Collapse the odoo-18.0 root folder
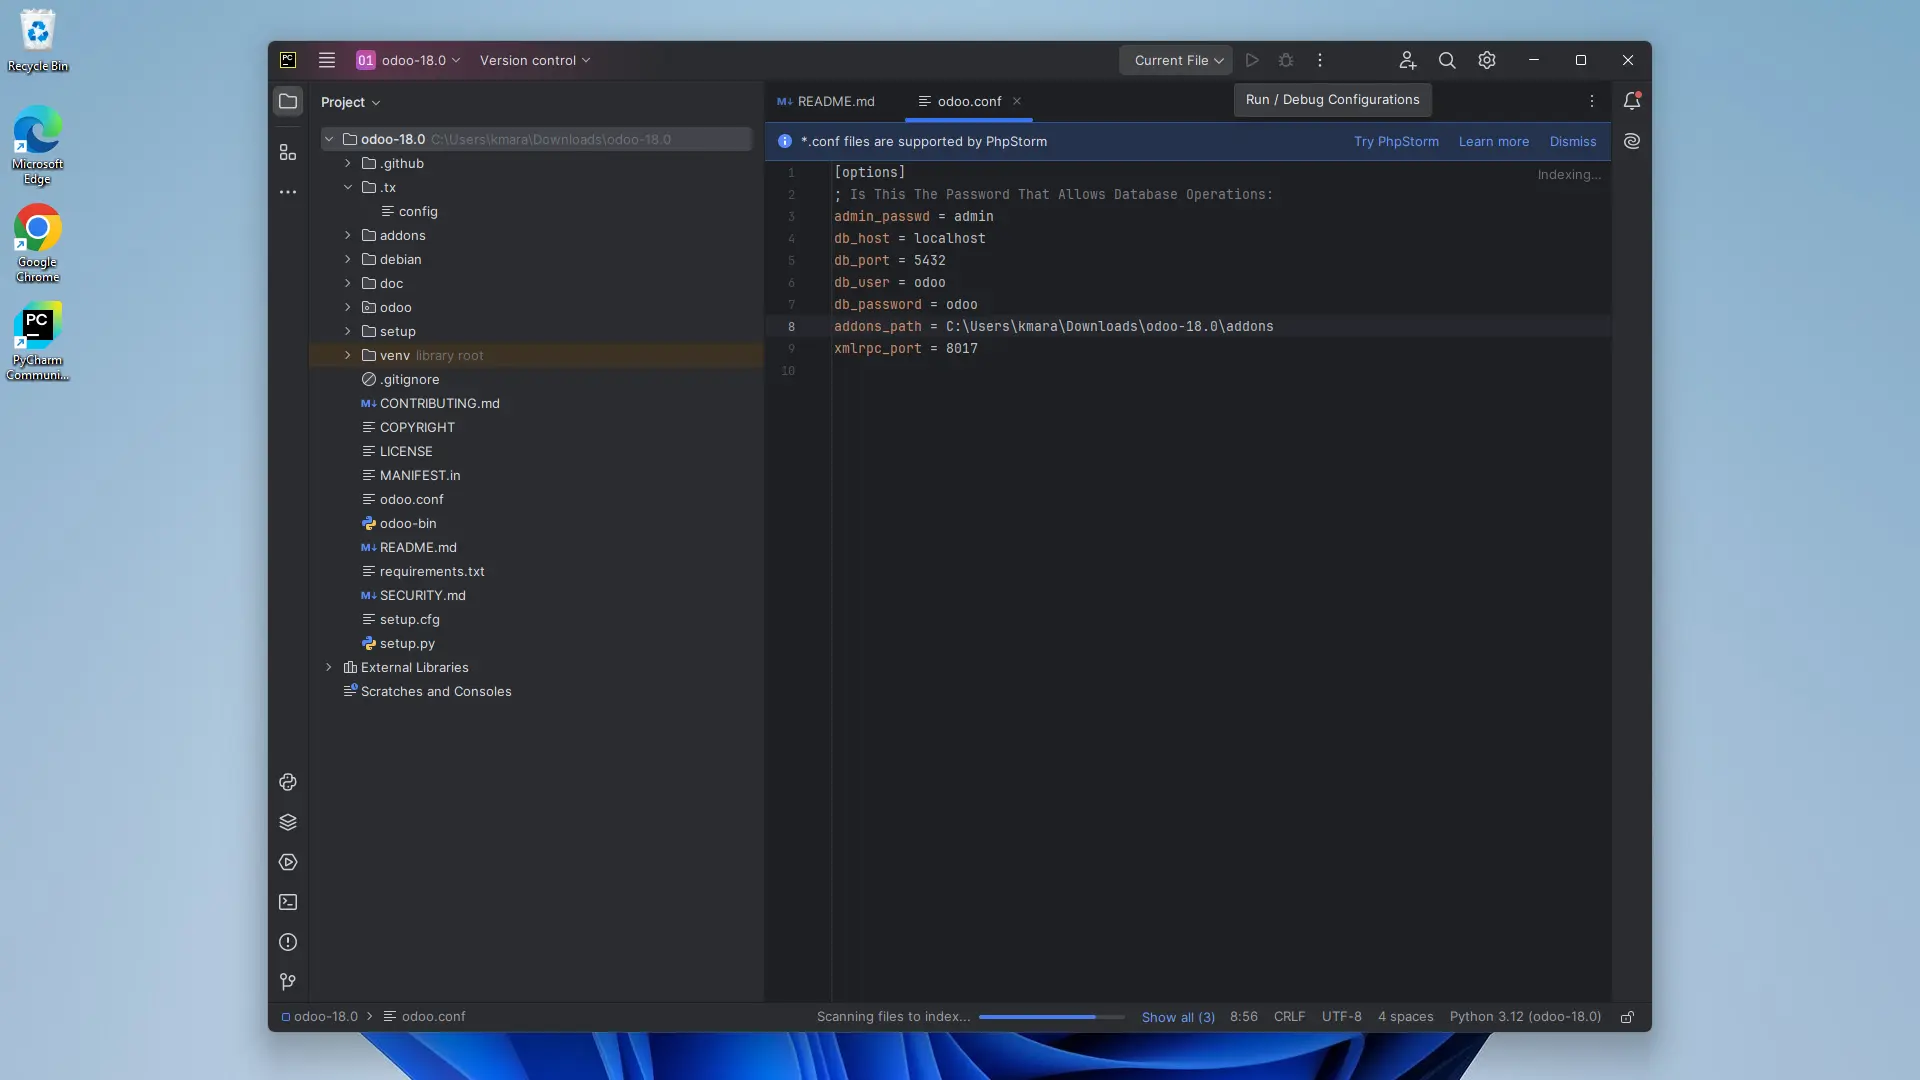 [329, 139]
